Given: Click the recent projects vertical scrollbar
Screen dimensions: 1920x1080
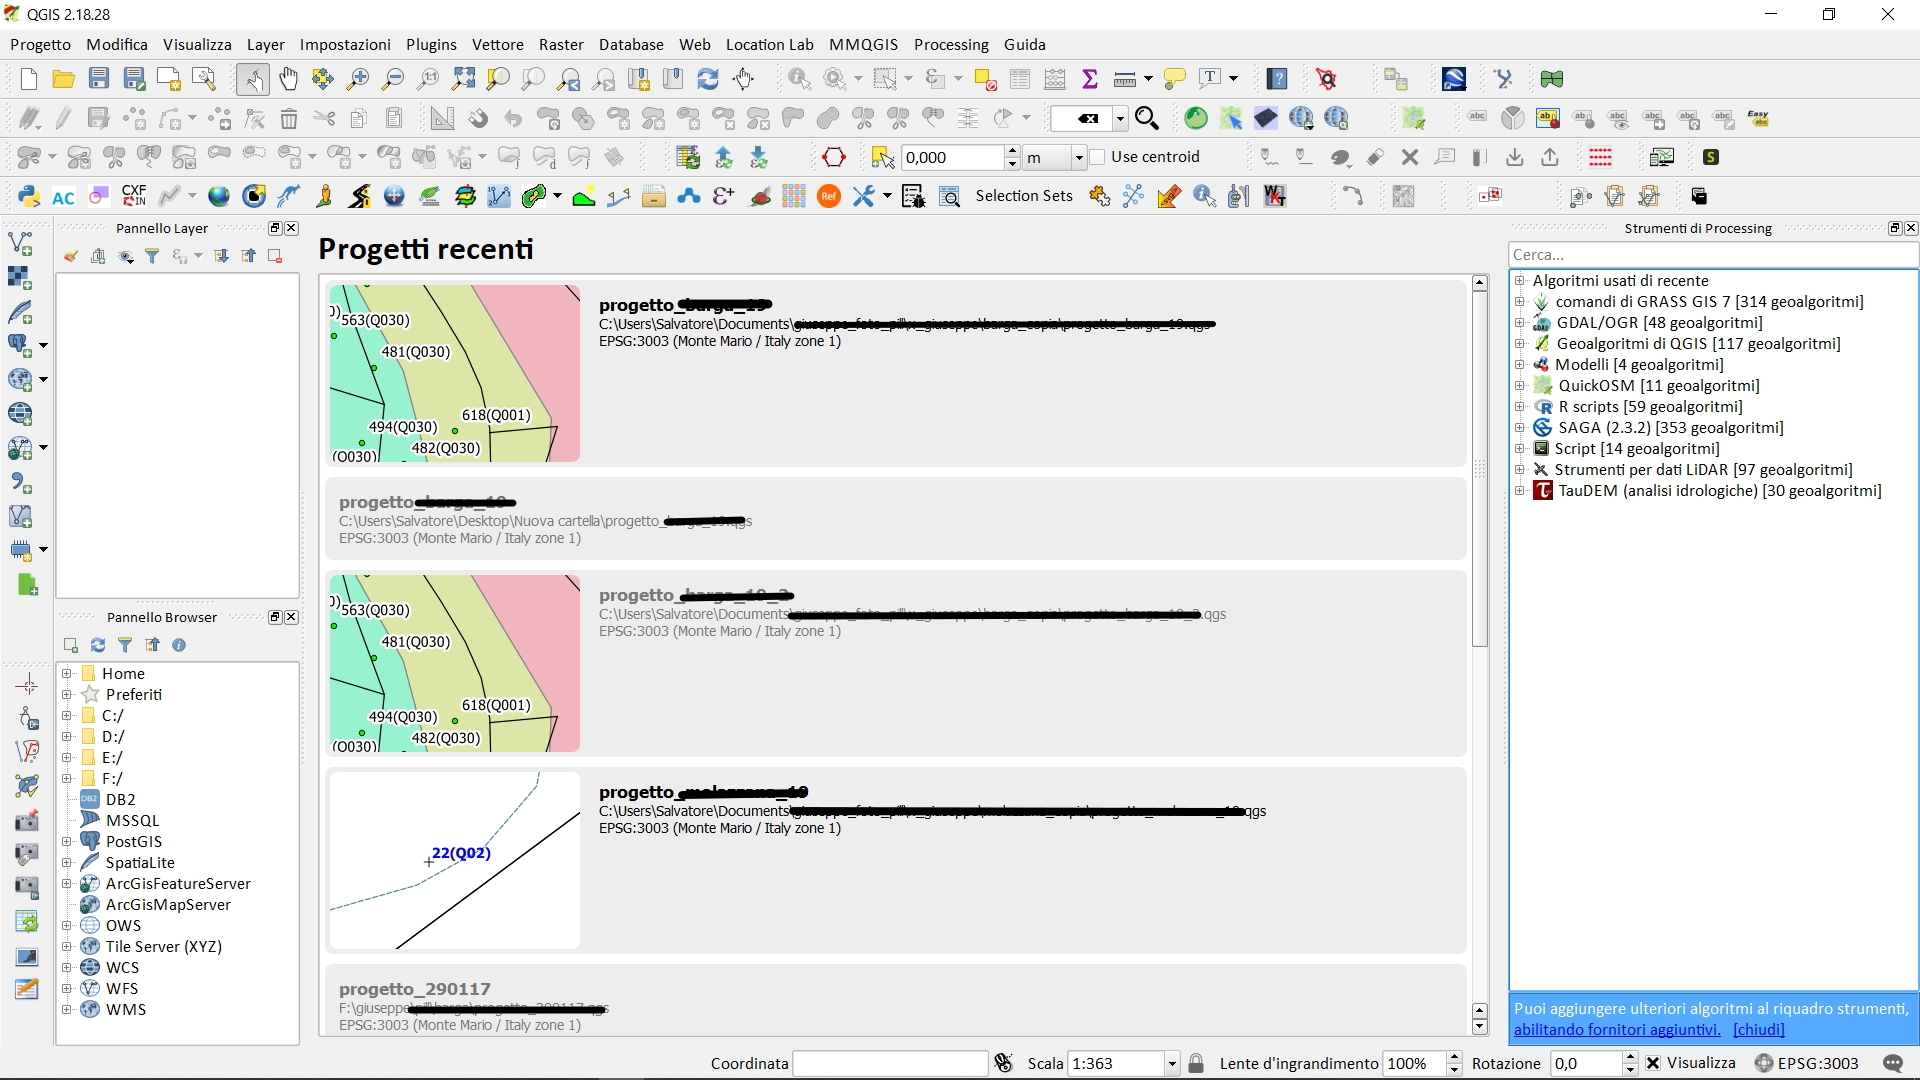Looking at the screenshot, I should [1480, 470].
